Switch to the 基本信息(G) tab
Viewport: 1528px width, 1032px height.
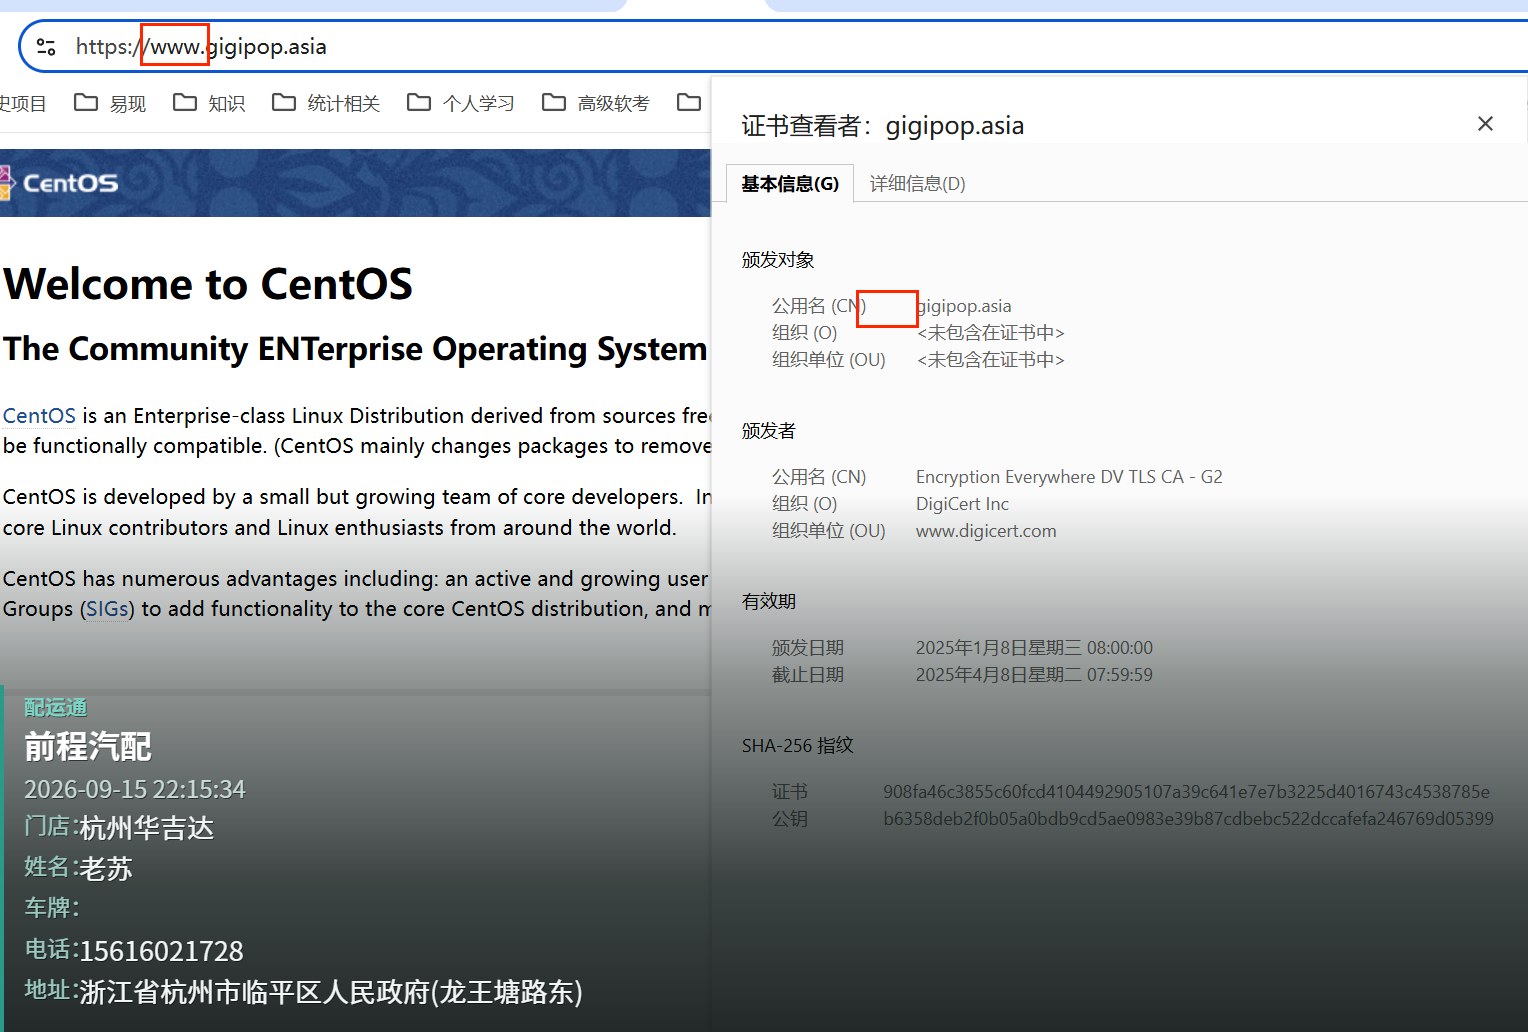point(790,183)
